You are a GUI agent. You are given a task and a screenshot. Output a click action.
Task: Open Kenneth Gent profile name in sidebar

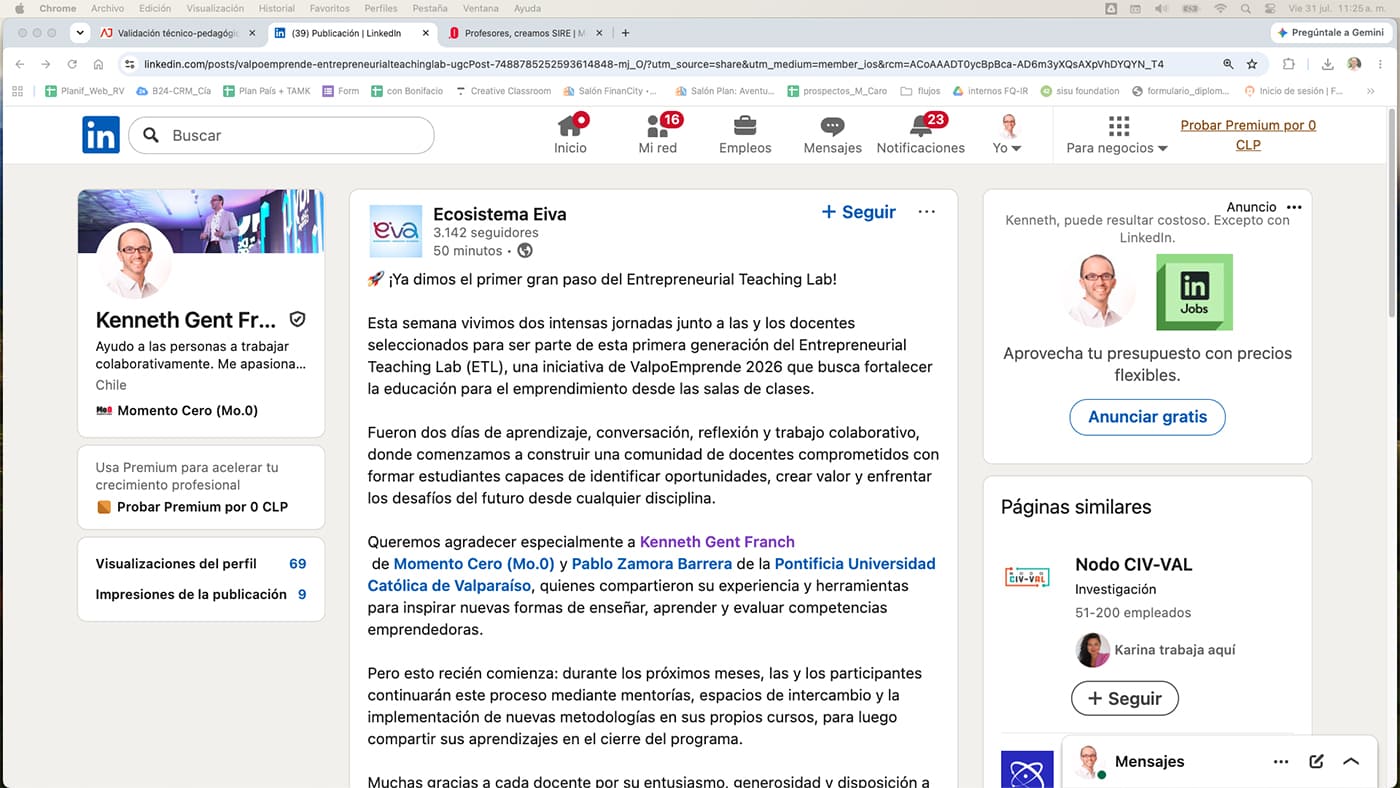[186, 320]
